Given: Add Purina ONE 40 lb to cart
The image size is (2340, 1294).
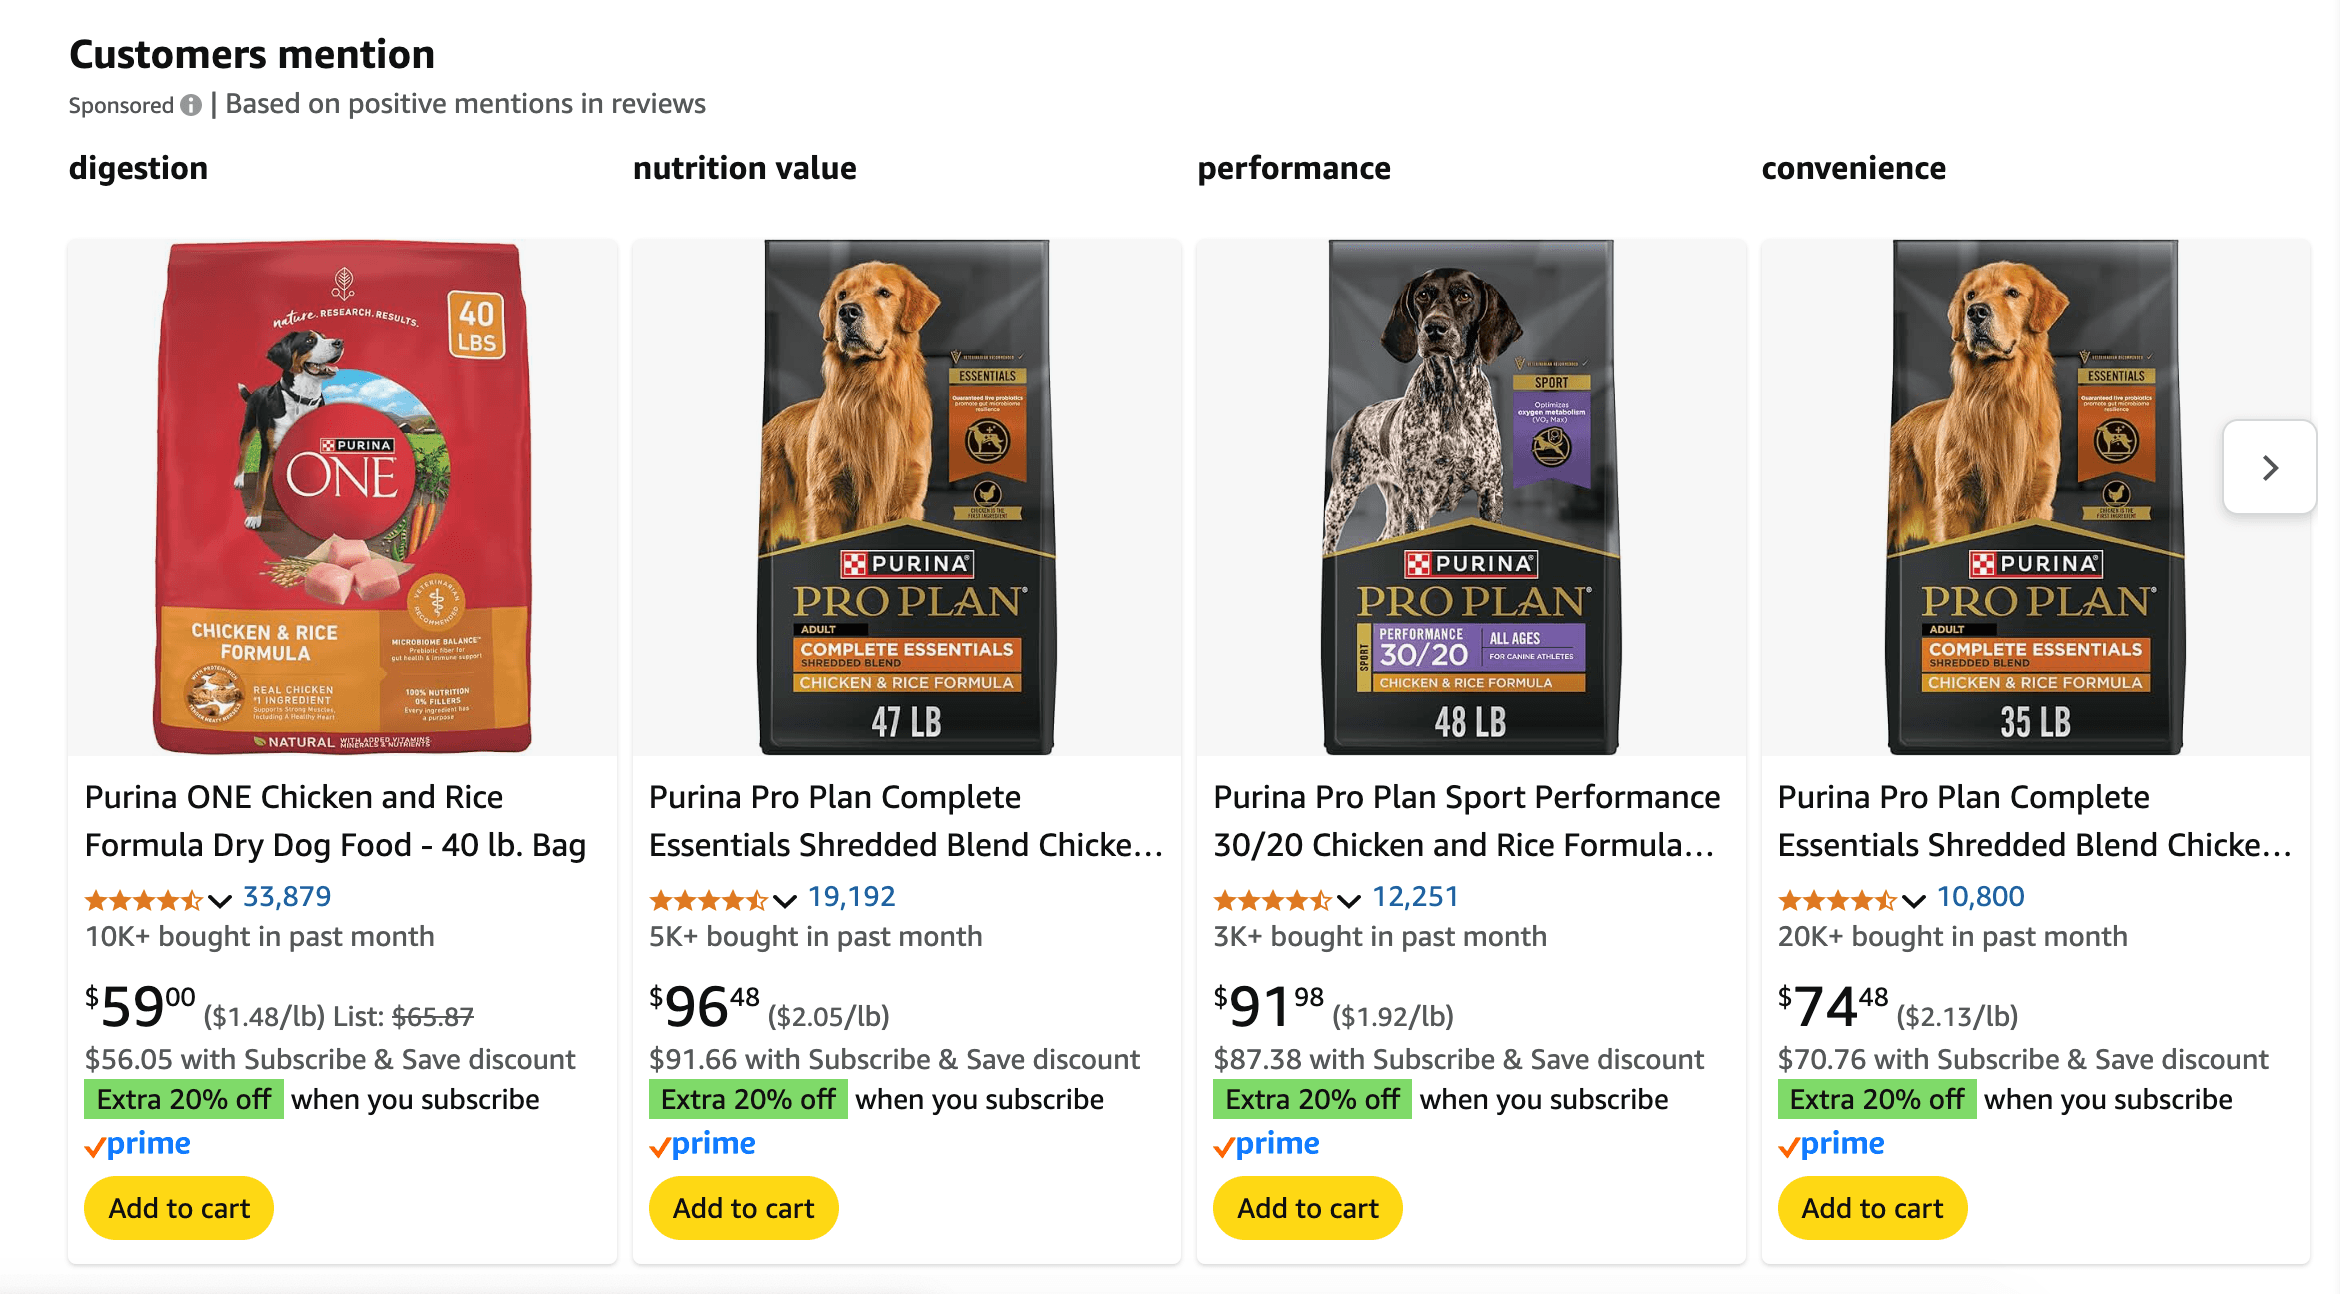Looking at the screenshot, I should coord(179,1208).
